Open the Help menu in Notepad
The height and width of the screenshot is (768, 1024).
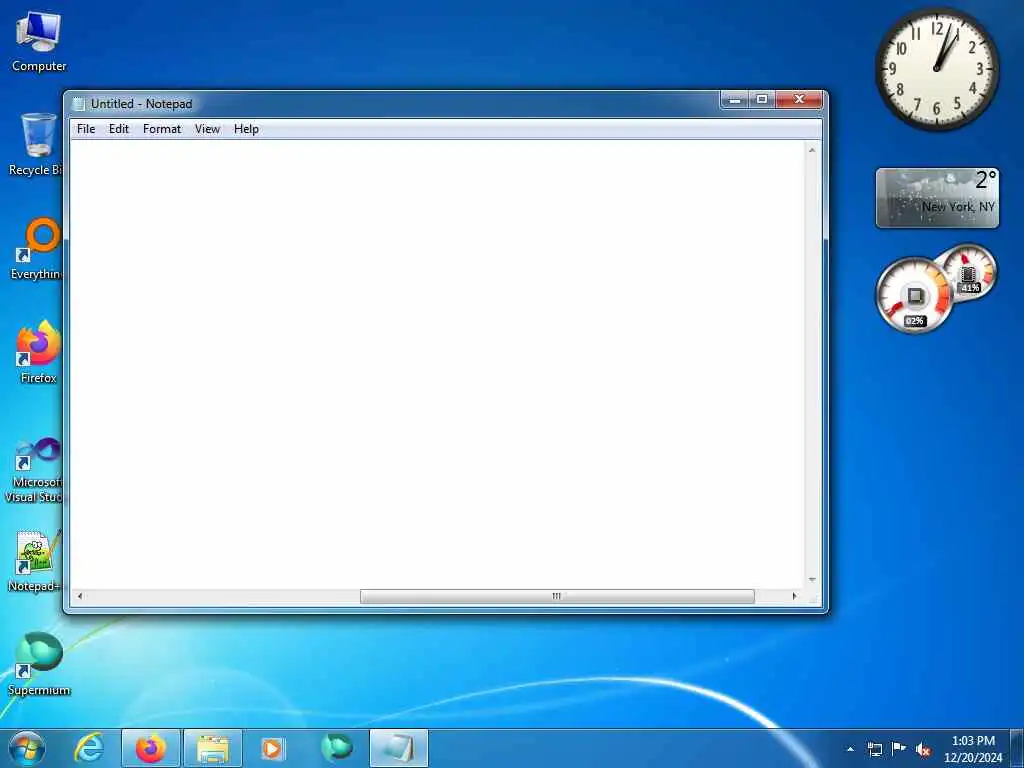click(246, 129)
